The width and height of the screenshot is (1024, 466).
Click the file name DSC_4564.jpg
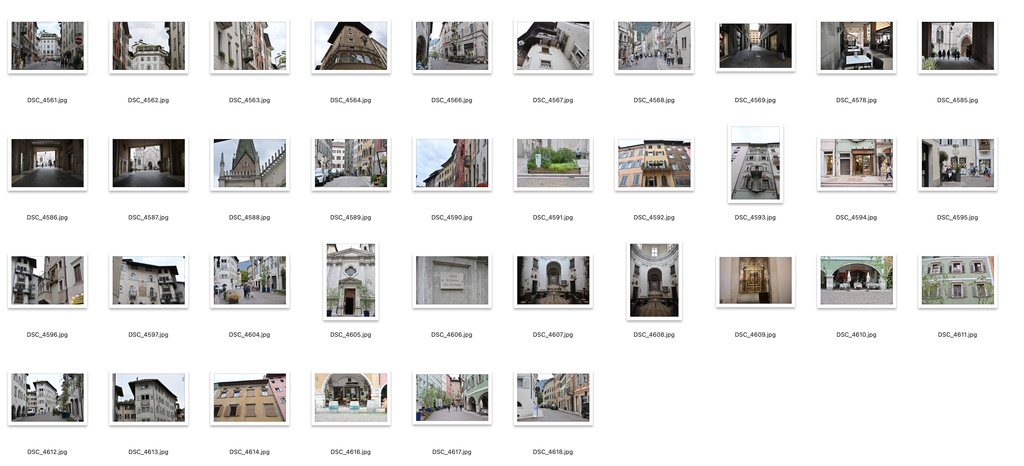click(351, 101)
